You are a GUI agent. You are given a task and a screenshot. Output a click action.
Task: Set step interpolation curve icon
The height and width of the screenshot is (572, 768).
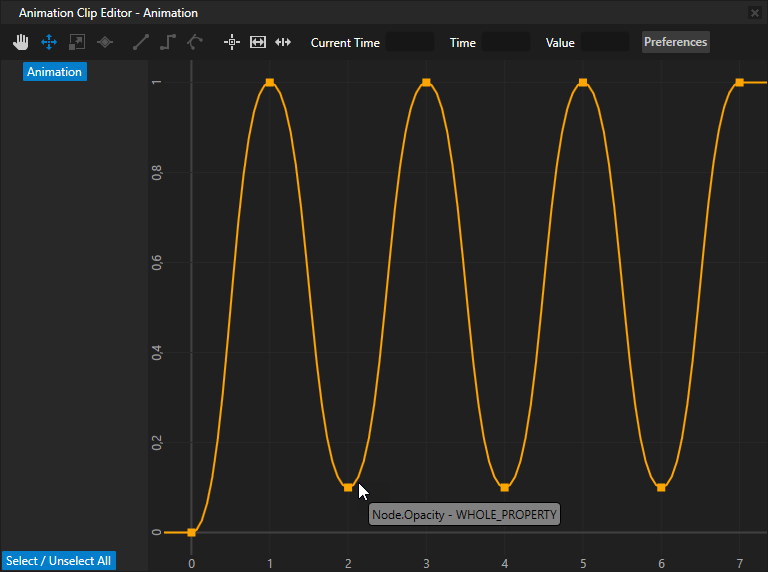pos(168,42)
